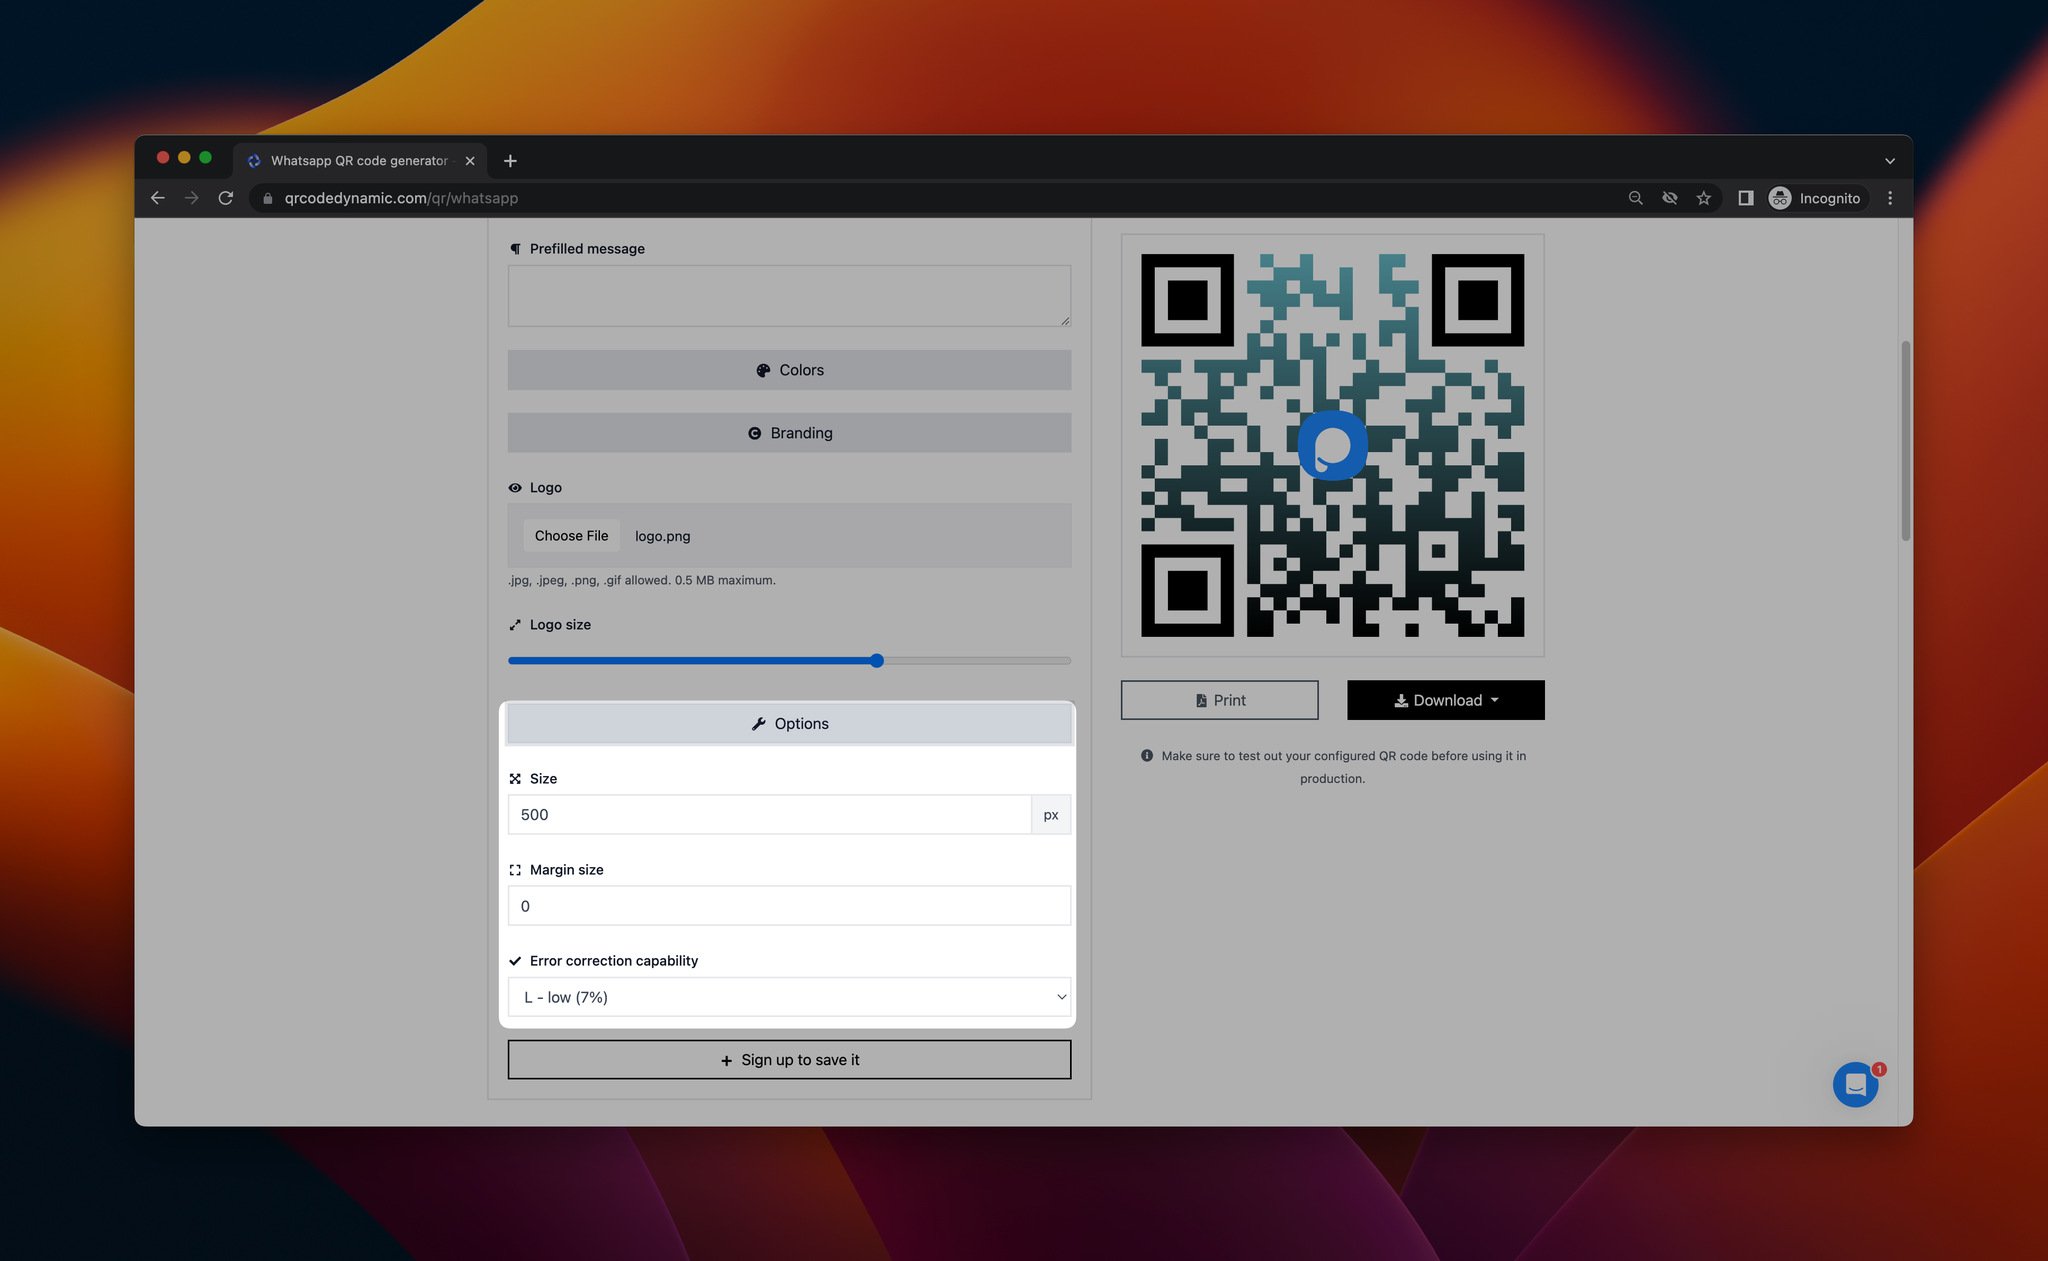Click the px unit label beside Size
Image resolution: width=2048 pixels, height=1261 pixels.
[x=1051, y=815]
